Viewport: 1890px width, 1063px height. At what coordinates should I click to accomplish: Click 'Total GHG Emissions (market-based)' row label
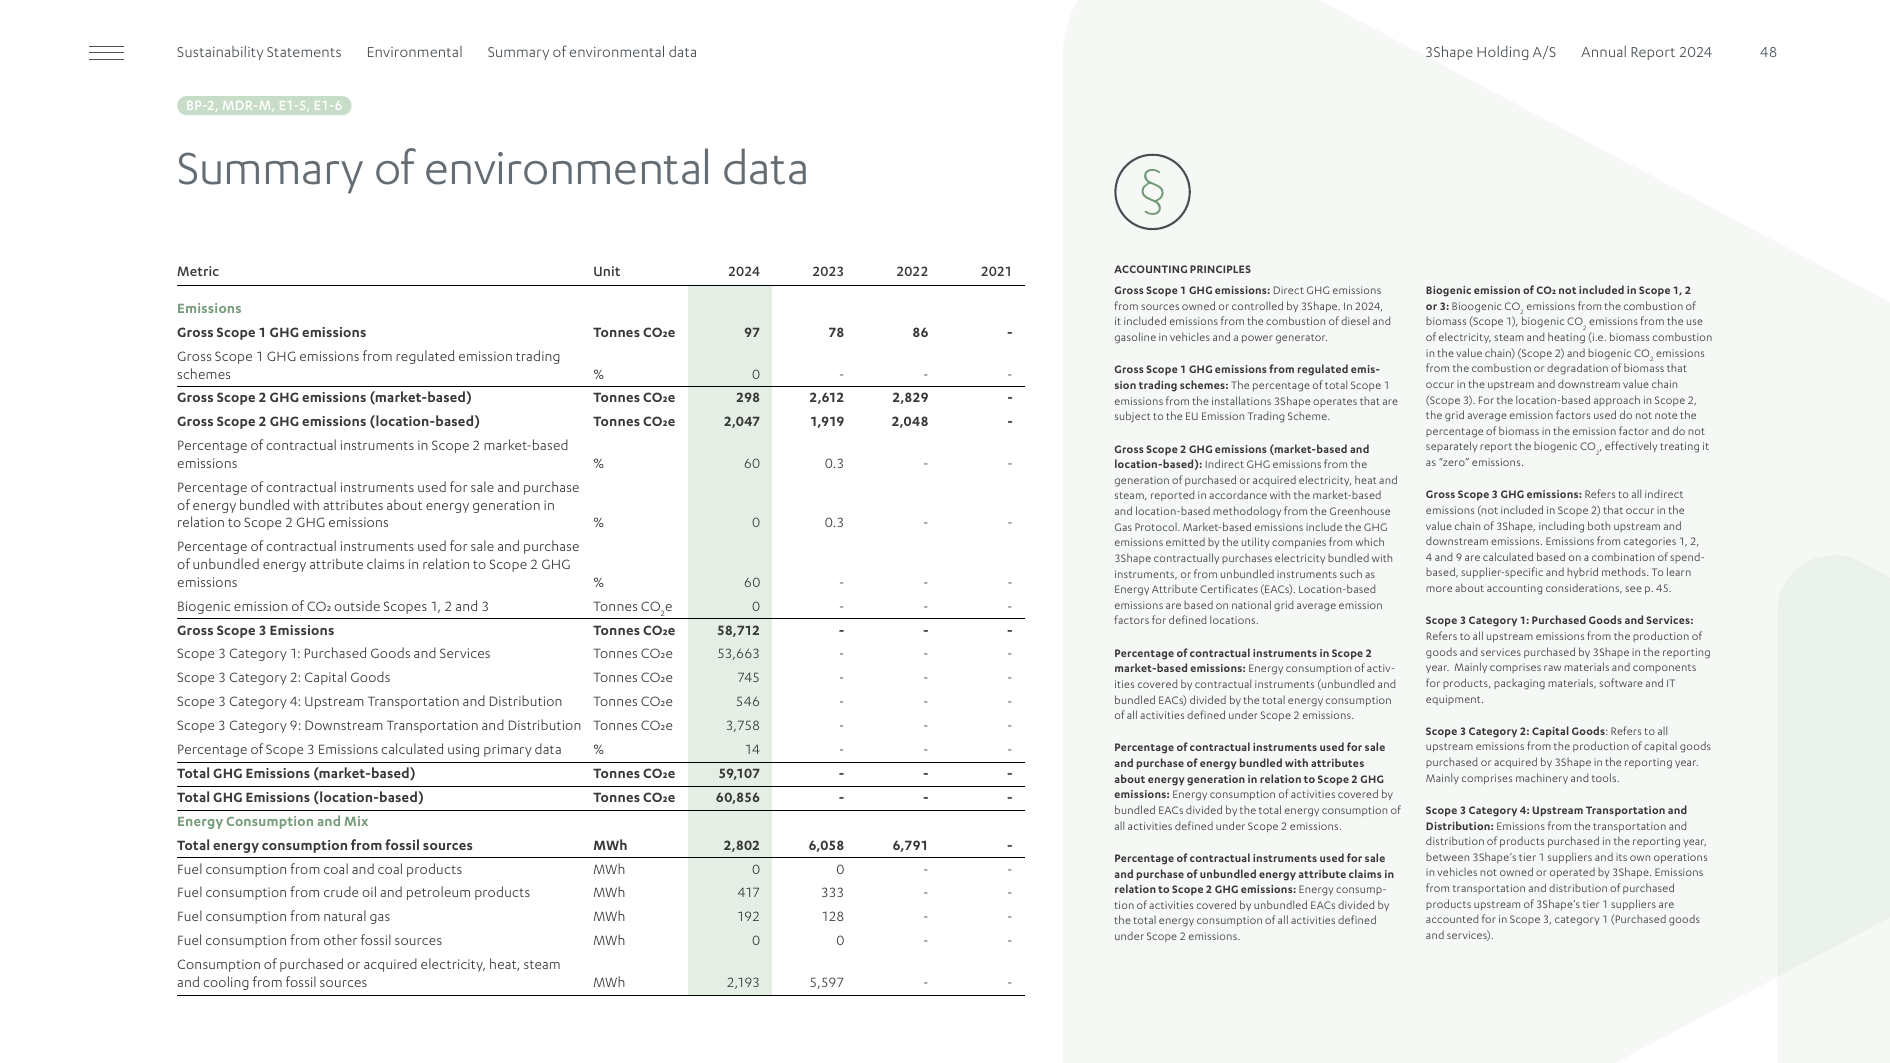point(296,774)
